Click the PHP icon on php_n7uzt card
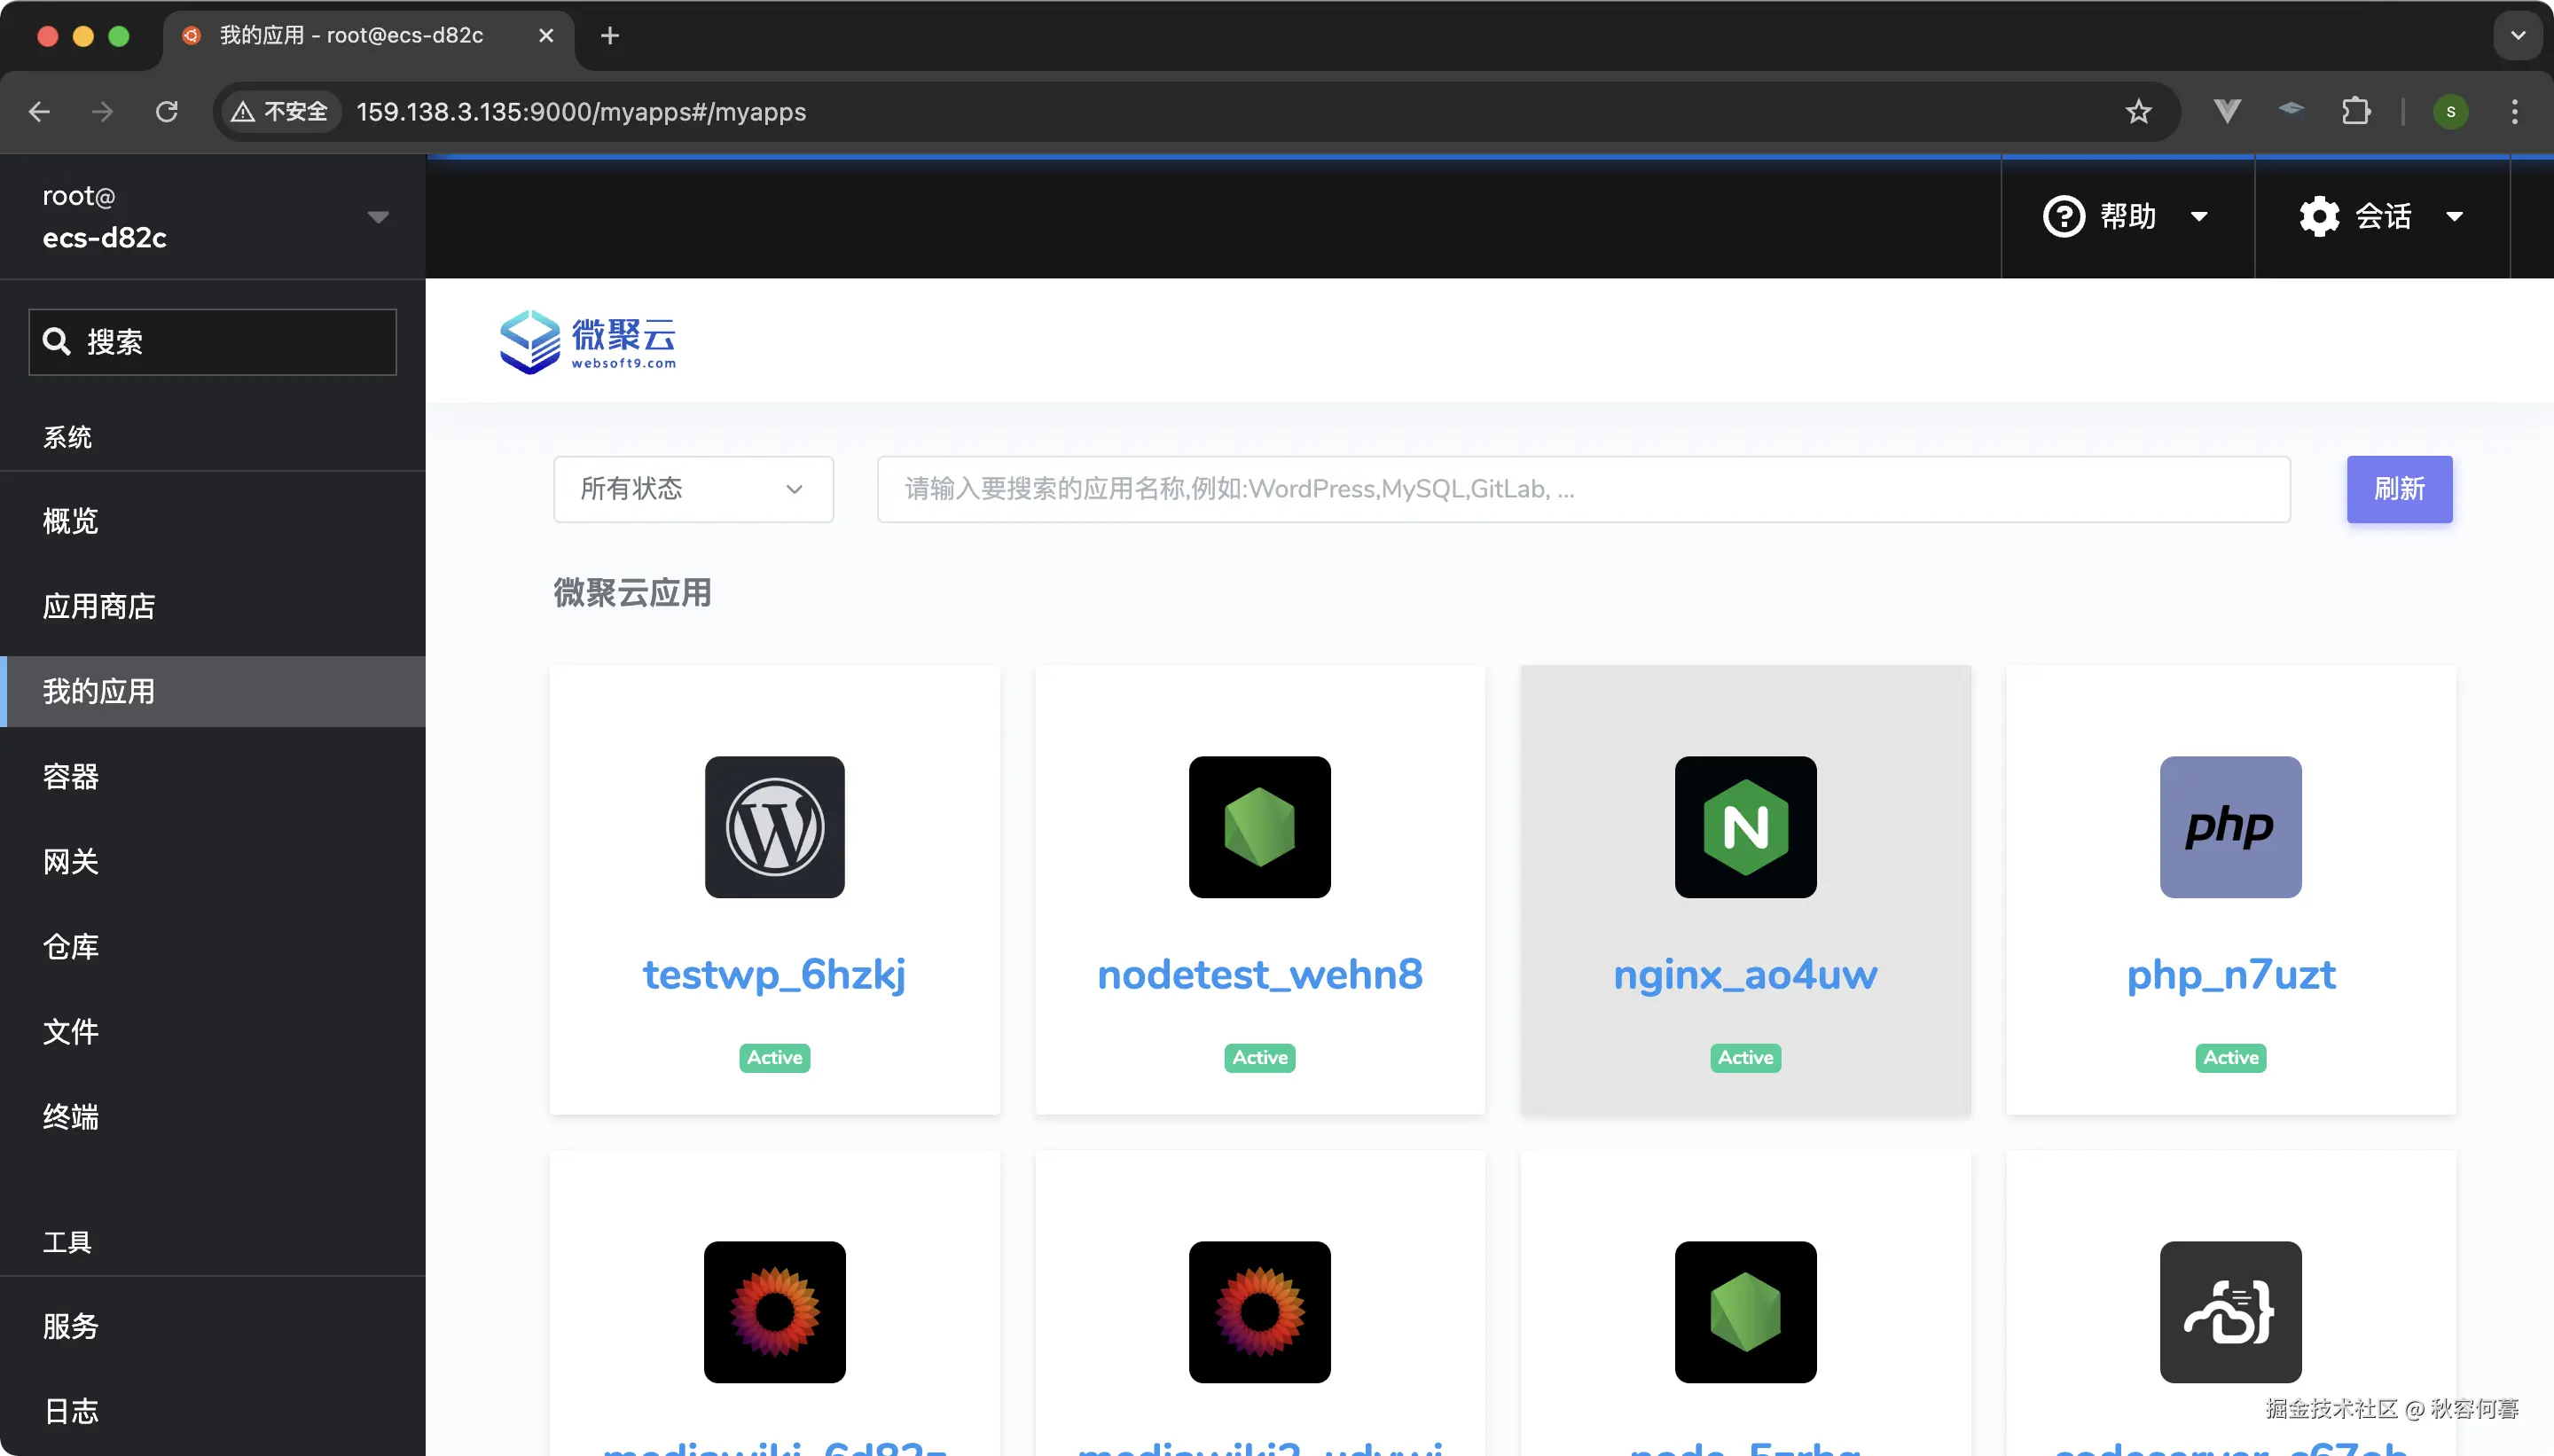 [x=2230, y=827]
